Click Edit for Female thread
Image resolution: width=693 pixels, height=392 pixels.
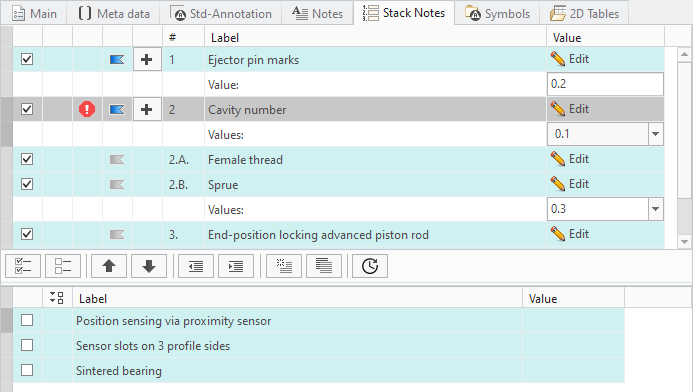tap(570, 159)
